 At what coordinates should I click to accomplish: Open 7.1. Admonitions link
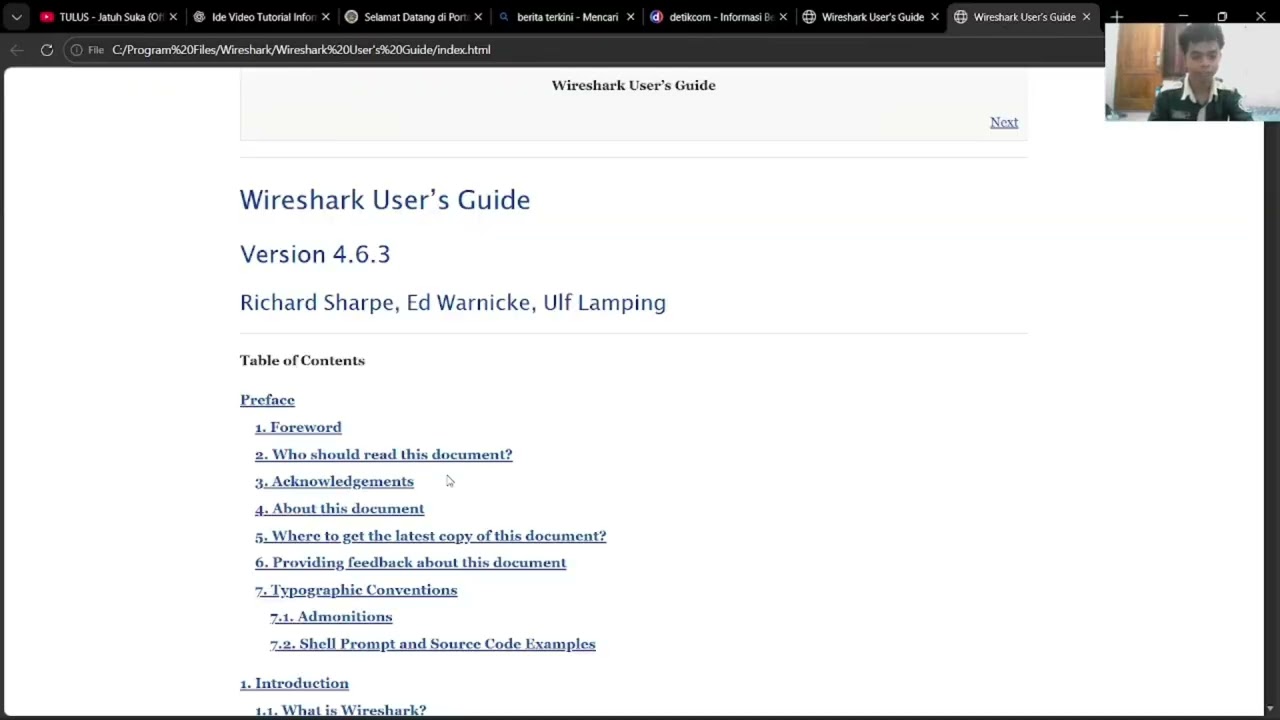coord(331,617)
